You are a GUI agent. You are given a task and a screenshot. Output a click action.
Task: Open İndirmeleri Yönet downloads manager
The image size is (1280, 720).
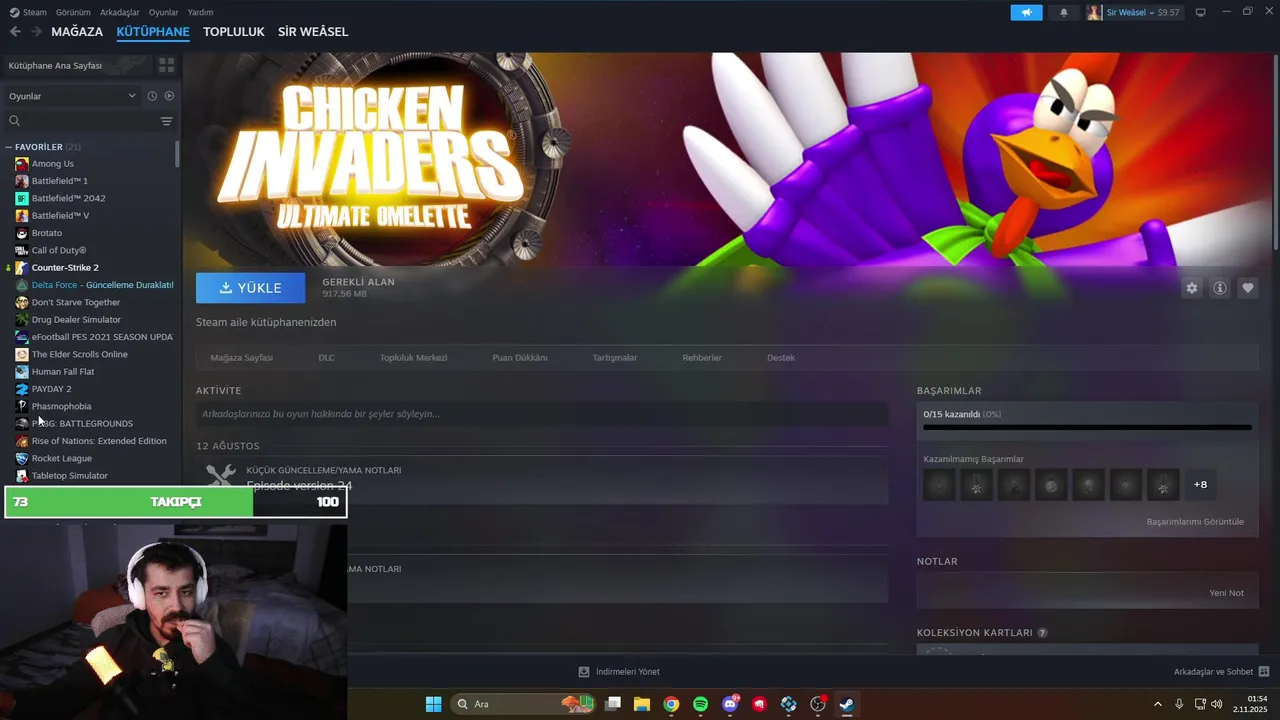click(x=619, y=672)
